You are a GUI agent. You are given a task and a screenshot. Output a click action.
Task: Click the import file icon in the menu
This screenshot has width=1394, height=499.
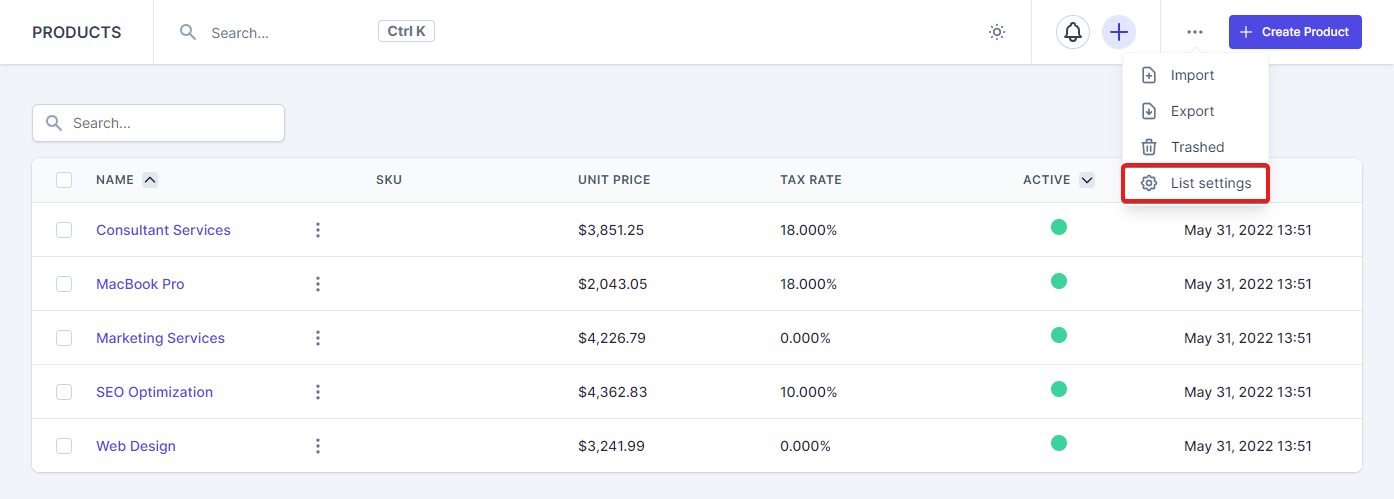point(1149,75)
